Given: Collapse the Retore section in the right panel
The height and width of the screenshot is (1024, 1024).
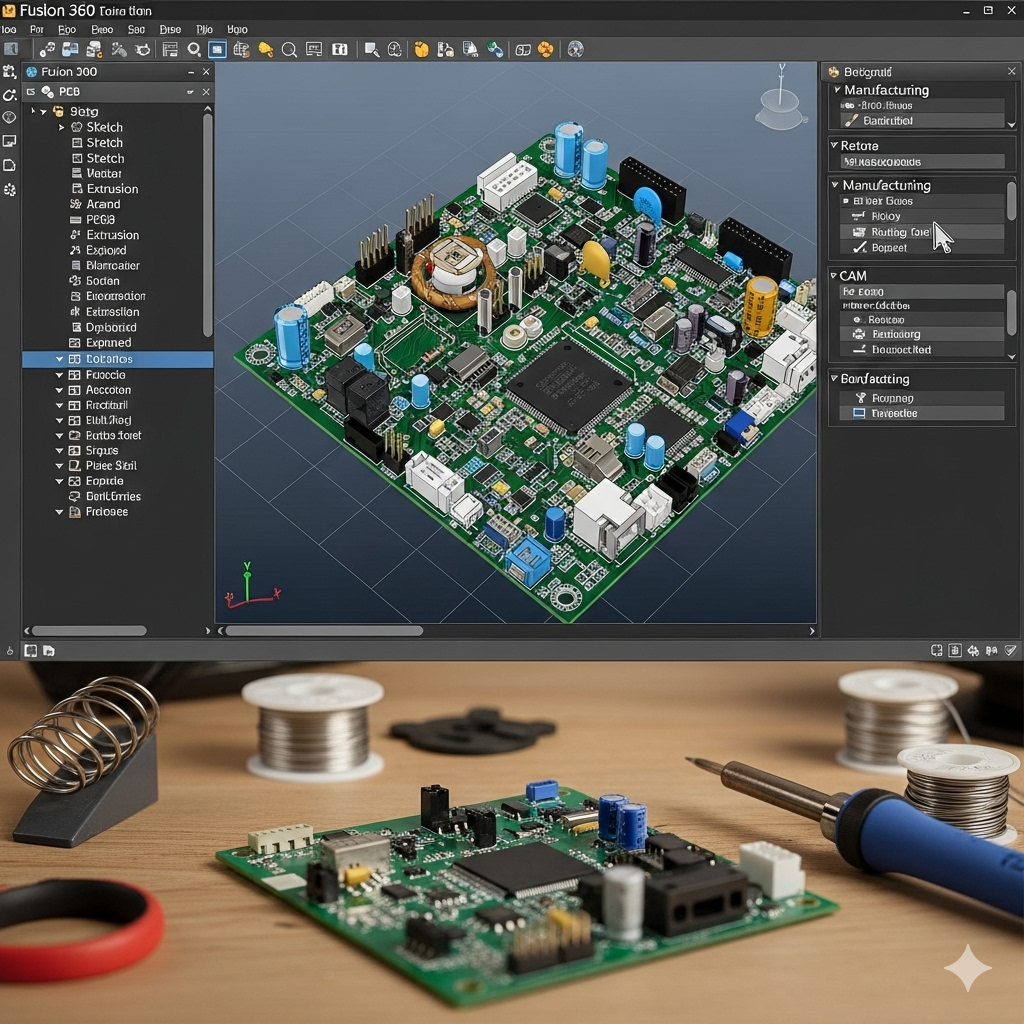Looking at the screenshot, I should pos(834,145).
